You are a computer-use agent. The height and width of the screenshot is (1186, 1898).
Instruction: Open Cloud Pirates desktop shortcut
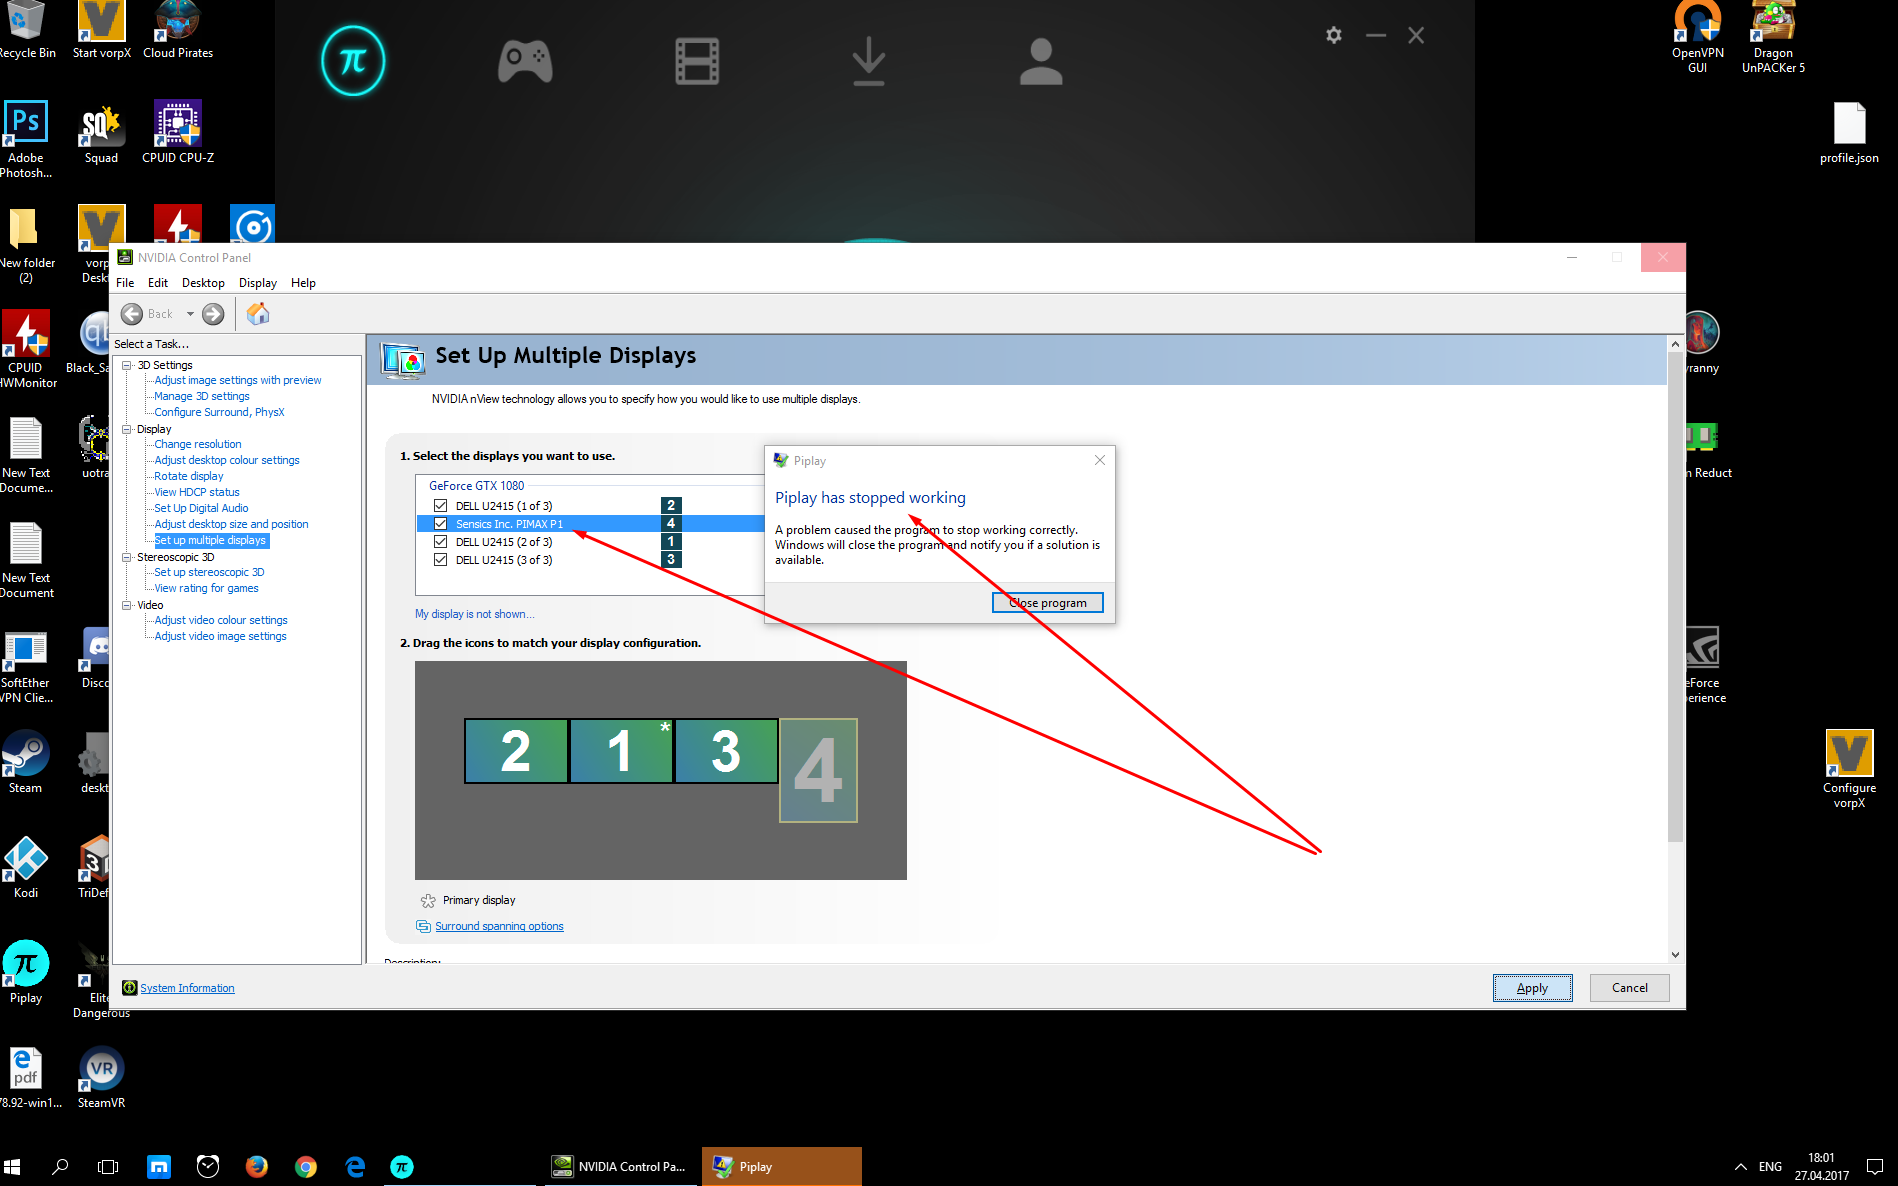tap(178, 30)
